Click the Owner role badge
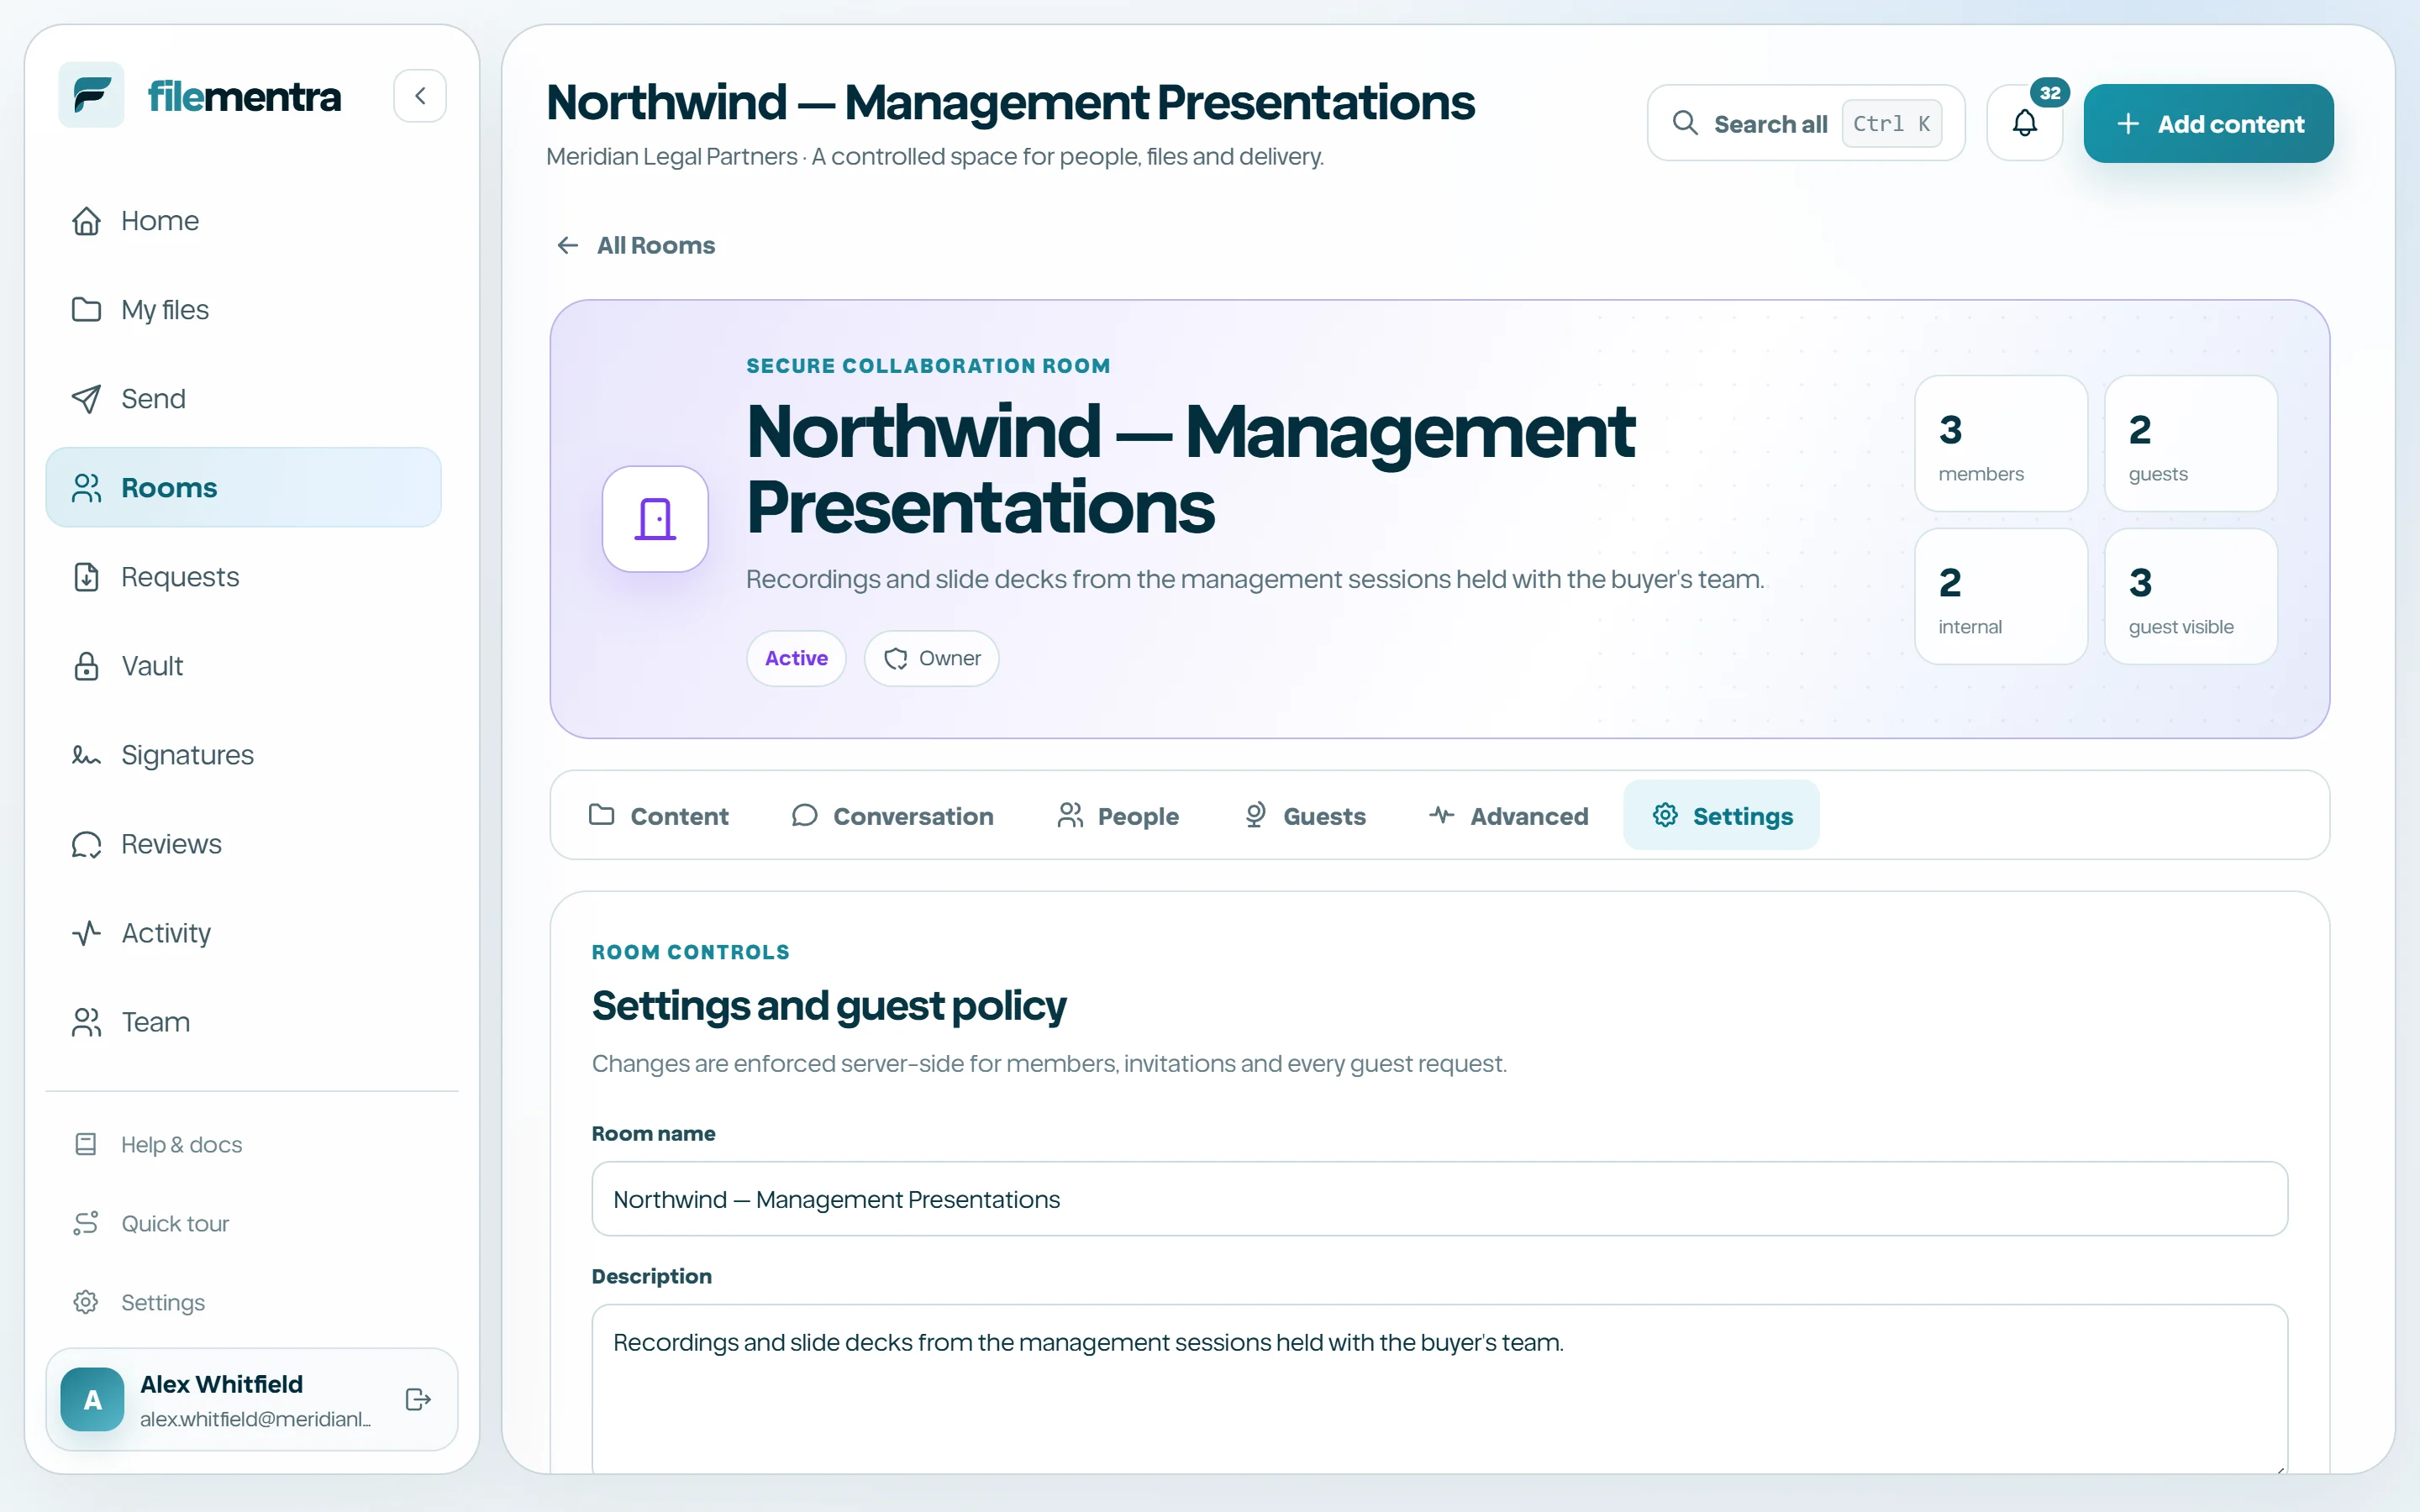Image resolution: width=2420 pixels, height=1512 pixels. pyautogui.click(x=931, y=658)
